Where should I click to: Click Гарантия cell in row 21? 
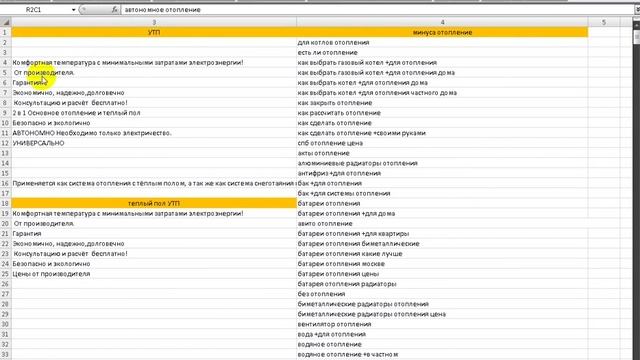click(154, 233)
